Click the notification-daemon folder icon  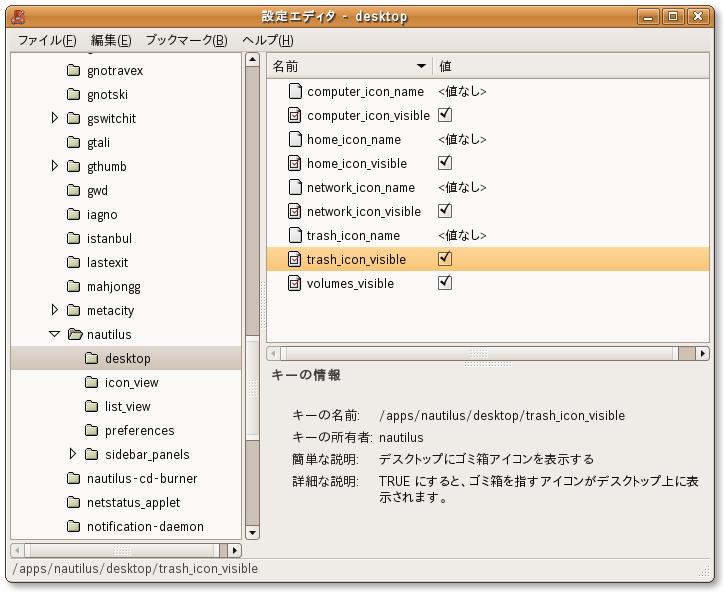tap(73, 526)
